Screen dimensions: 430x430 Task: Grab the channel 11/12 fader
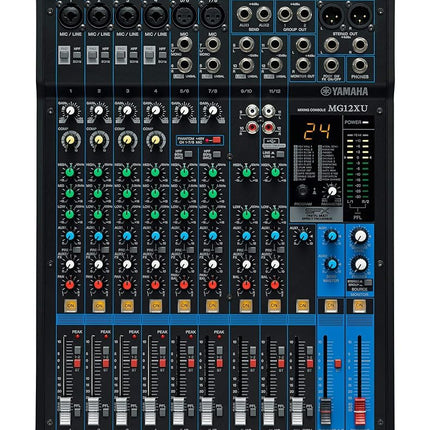(x=268, y=411)
